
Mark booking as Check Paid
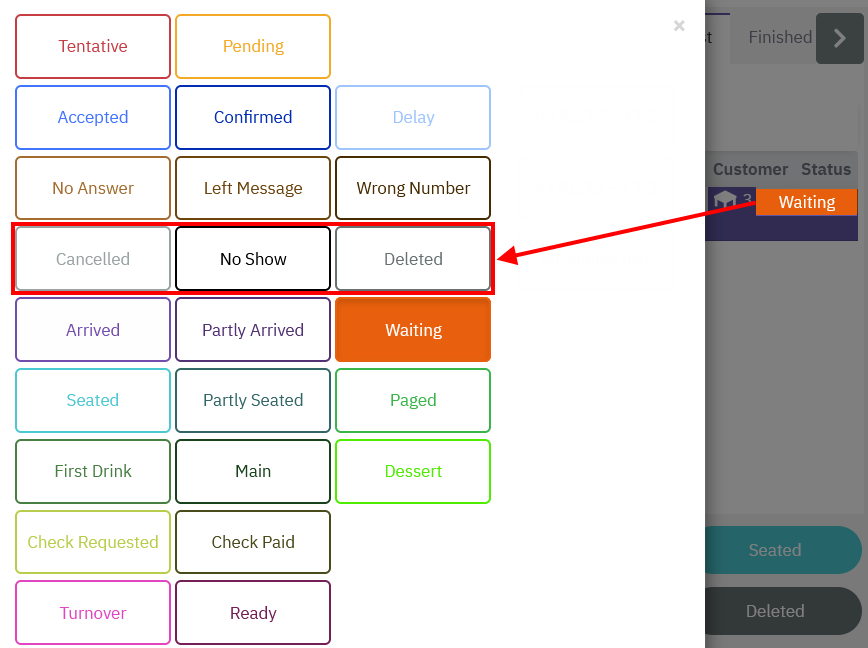[253, 542]
